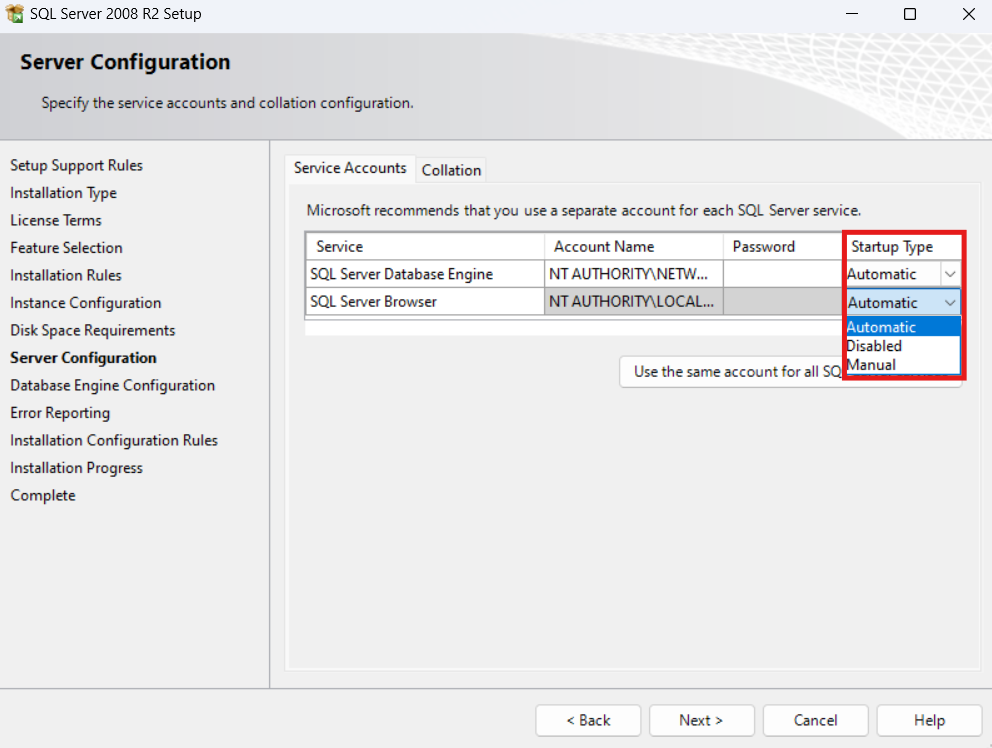The width and height of the screenshot is (992, 748).
Task: Select "License Terms" in the left pane
Action: pyautogui.click(x=55, y=220)
